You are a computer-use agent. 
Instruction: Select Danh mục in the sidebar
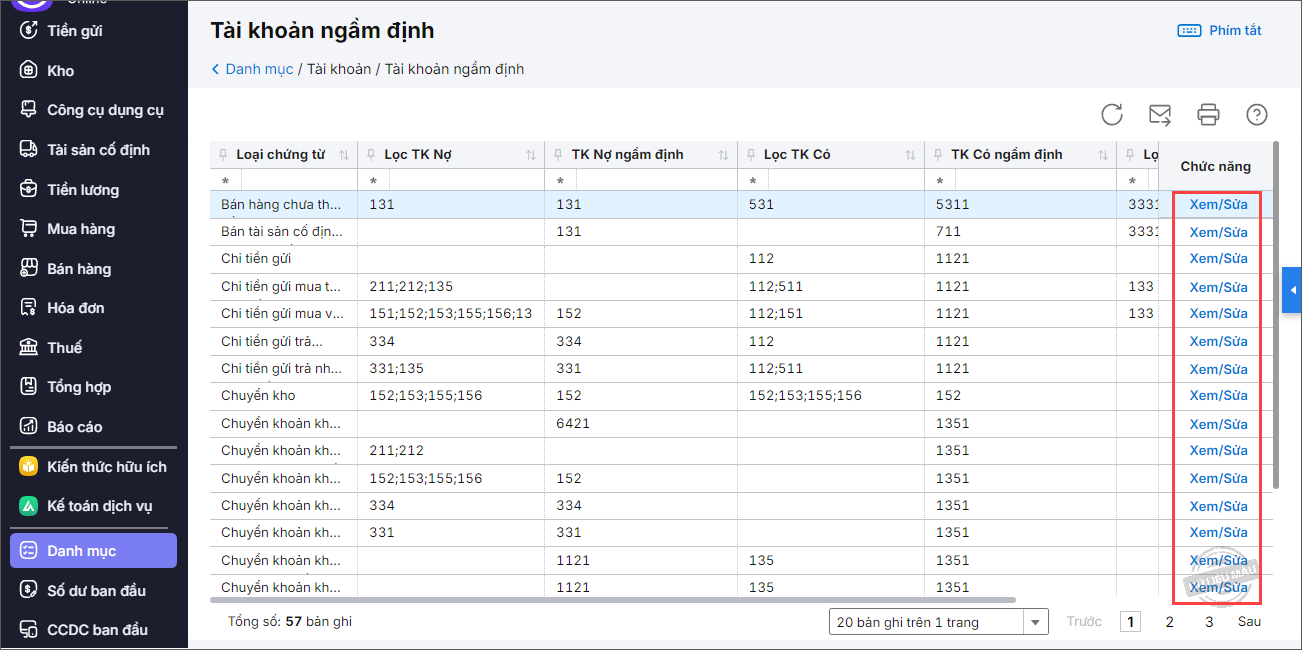[93, 551]
